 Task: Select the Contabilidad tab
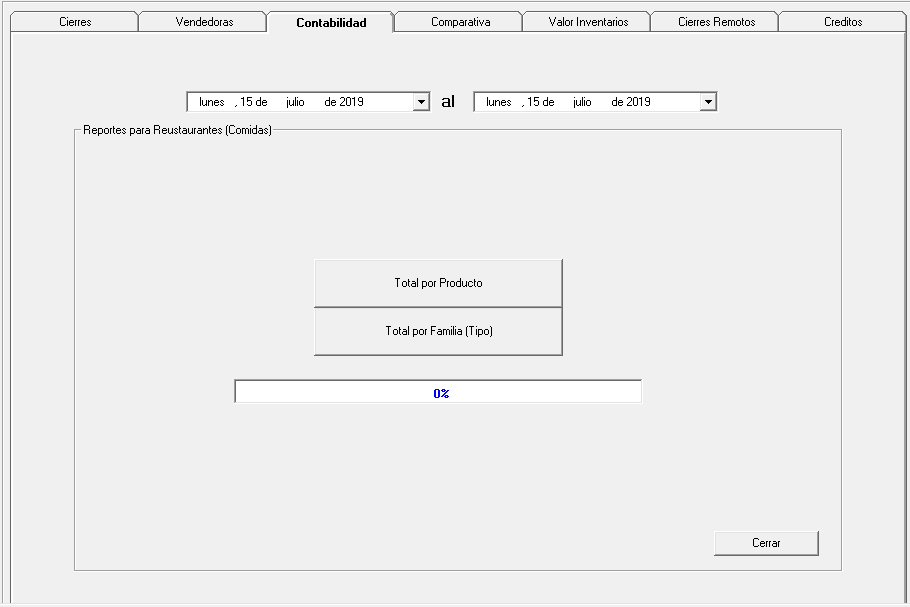point(331,22)
